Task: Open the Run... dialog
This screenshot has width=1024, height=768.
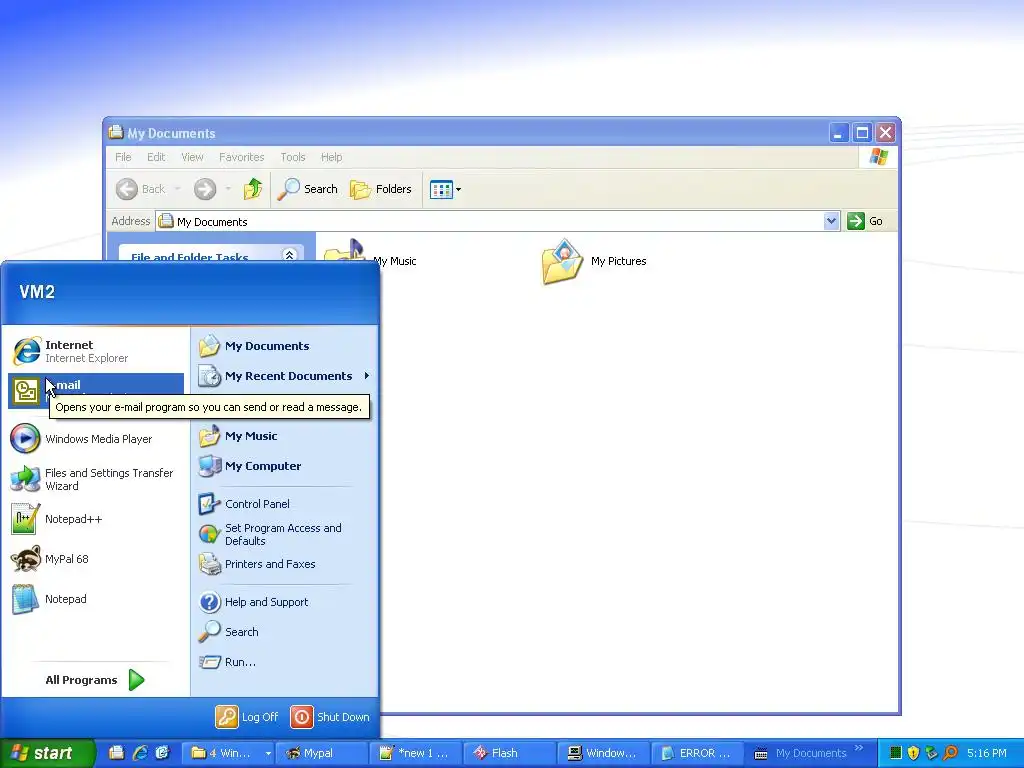Action: click(285, 662)
